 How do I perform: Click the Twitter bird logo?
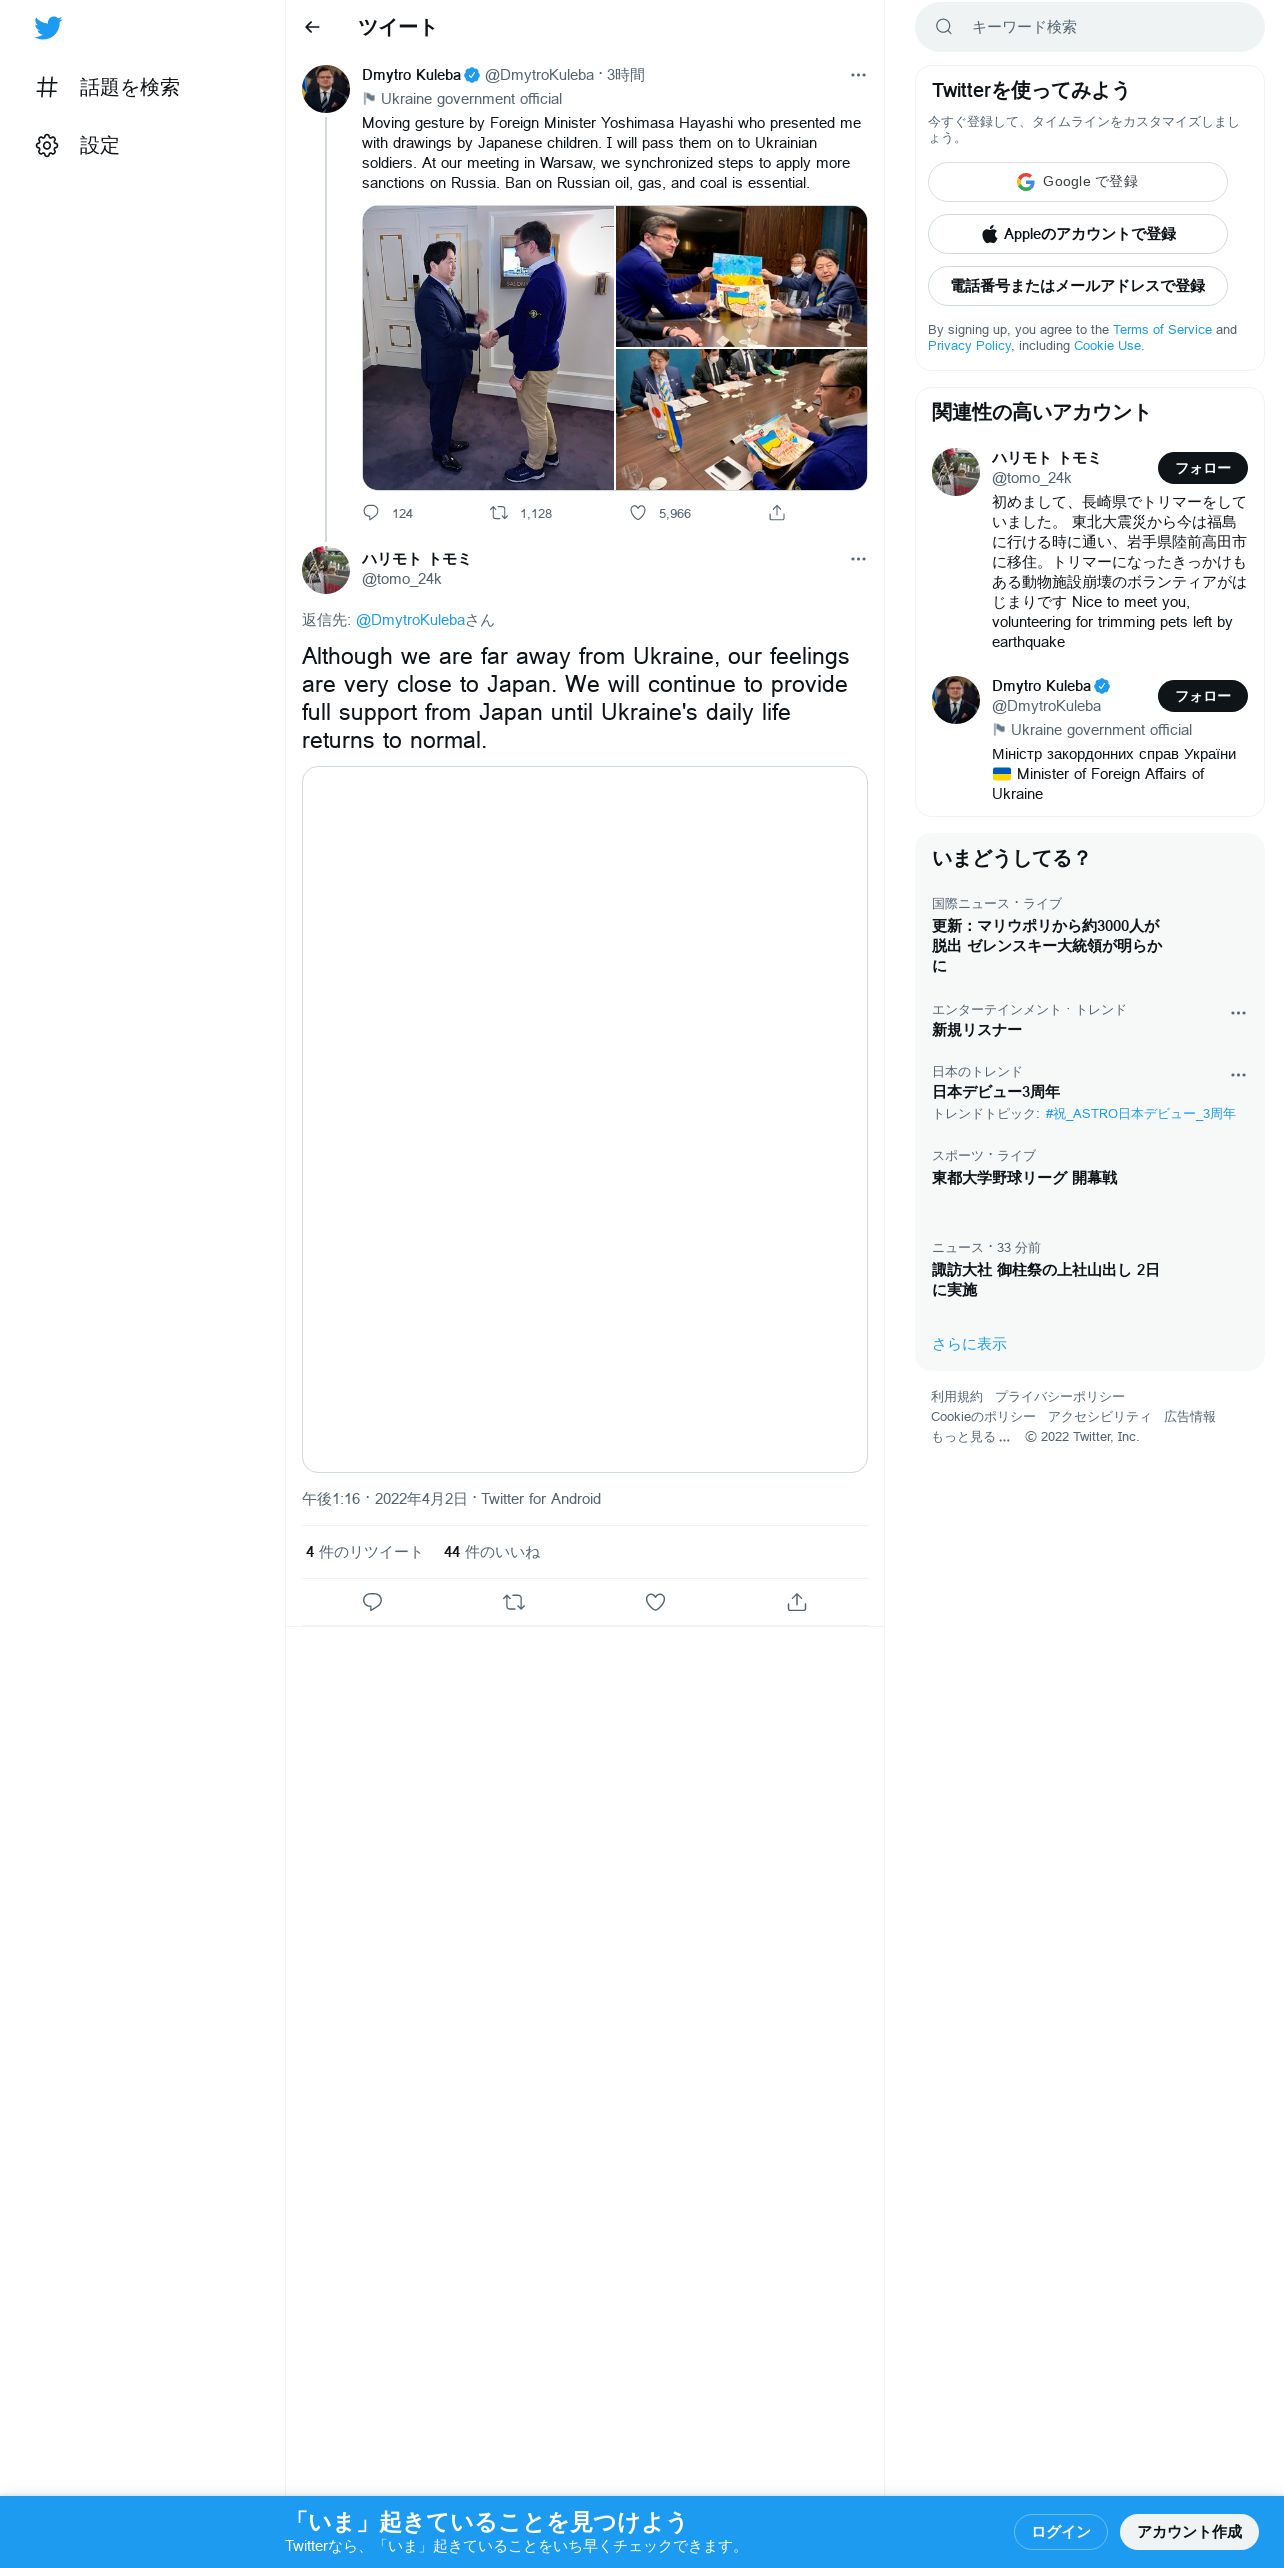click(48, 28)
